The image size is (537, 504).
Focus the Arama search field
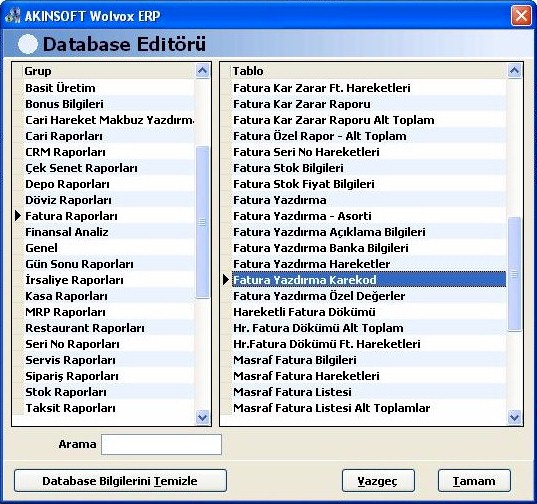(161, 444)
